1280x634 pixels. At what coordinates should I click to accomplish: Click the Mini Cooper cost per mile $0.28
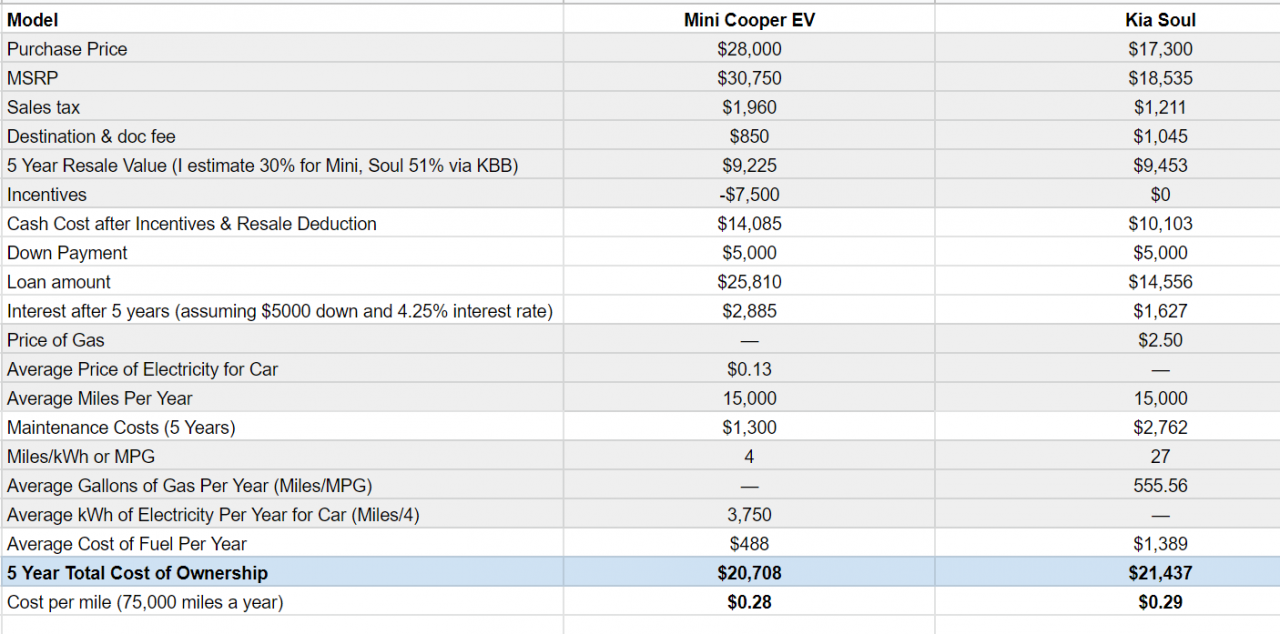[x=749, y=602]
